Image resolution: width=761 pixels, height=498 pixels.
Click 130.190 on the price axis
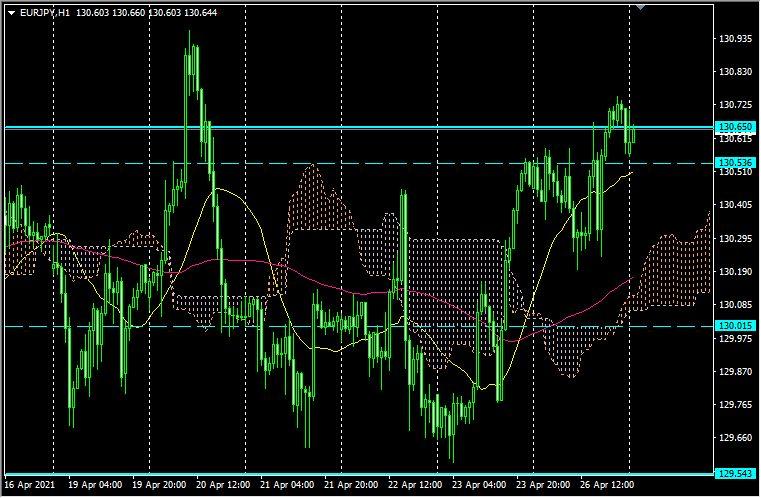[735, 272]
